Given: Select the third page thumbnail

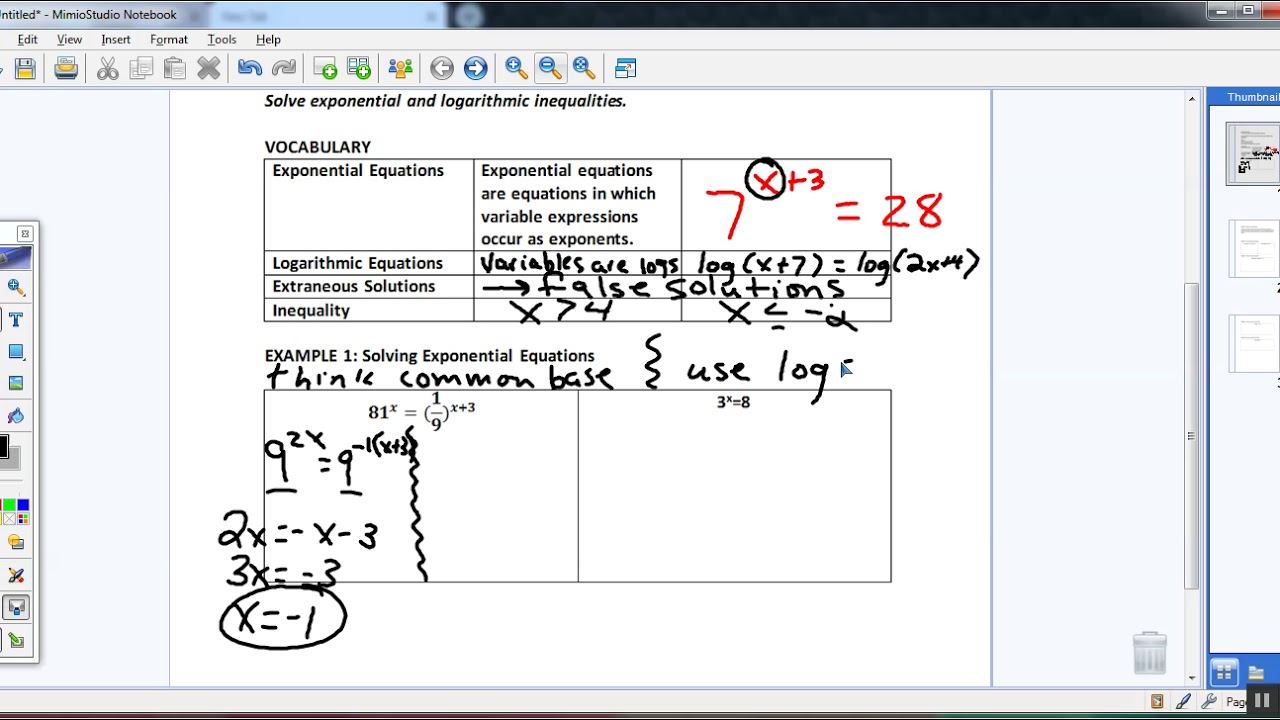Looking at the screenshot, I should point(1255,343).
